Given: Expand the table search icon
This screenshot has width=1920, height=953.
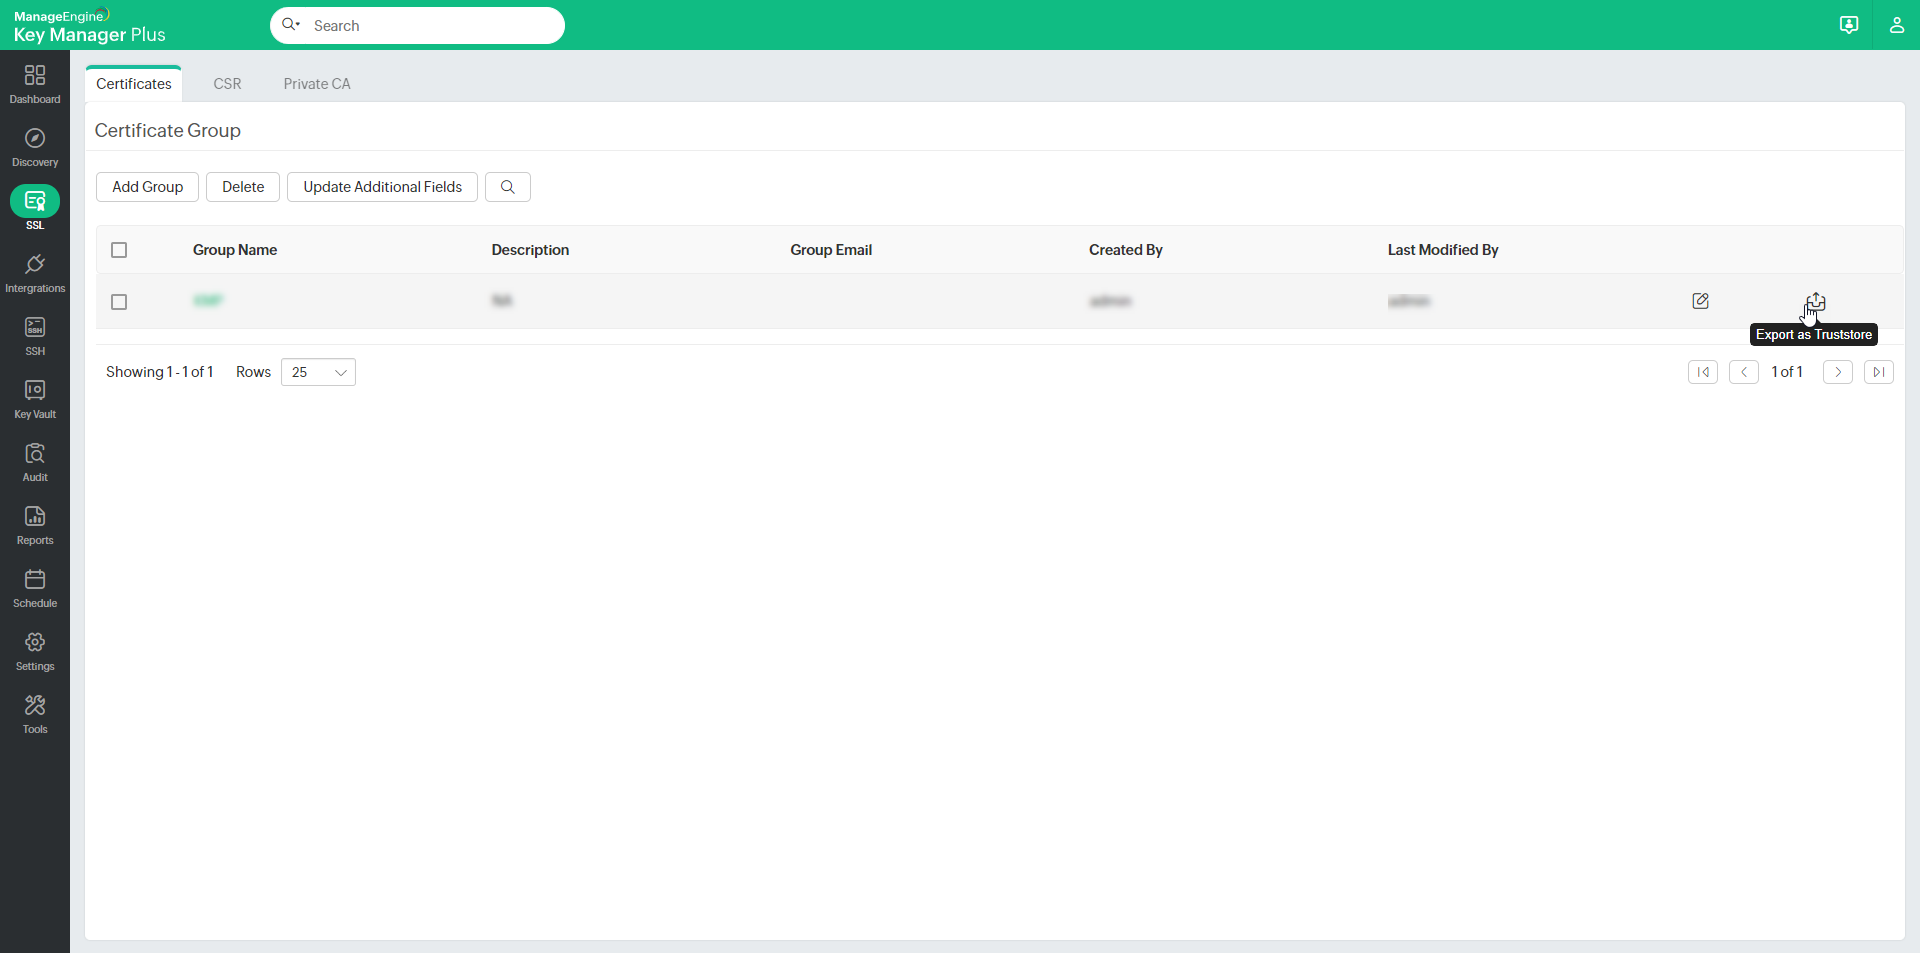Looking at the screenshot, I should [507, 187].
